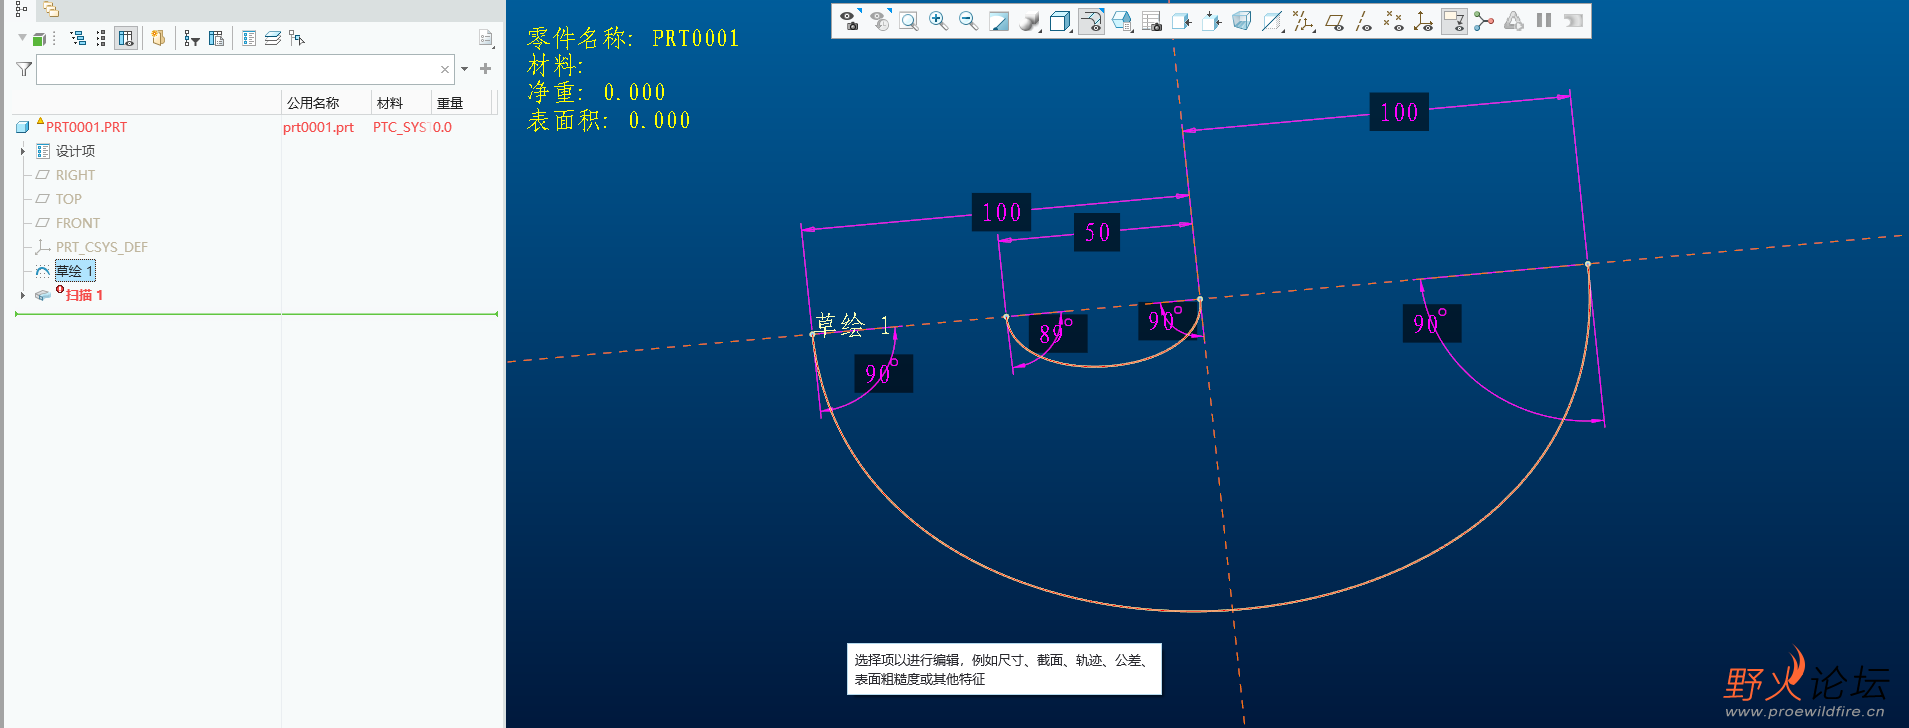The width and height of the screenshot is (1909, 728).
Task: Click the tree columns document icon
Action: coord(216,38)
